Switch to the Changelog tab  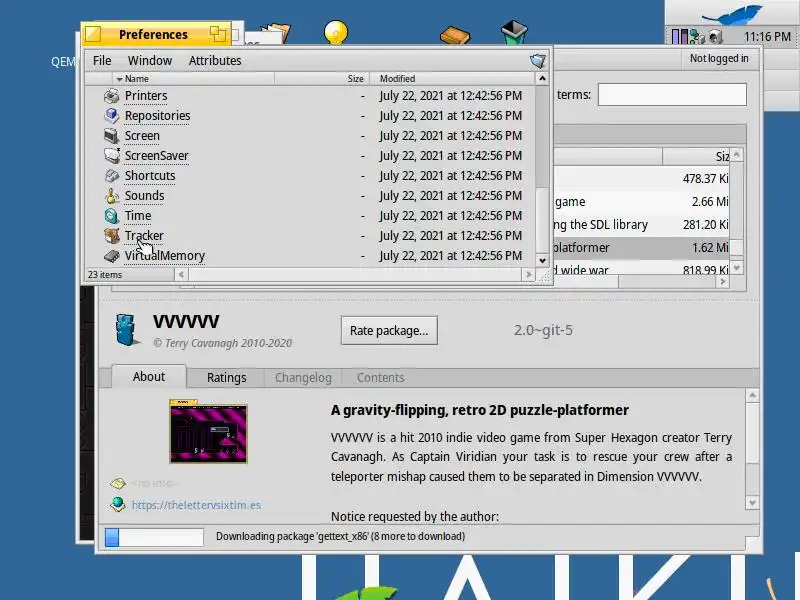click(x=303, y=378)
